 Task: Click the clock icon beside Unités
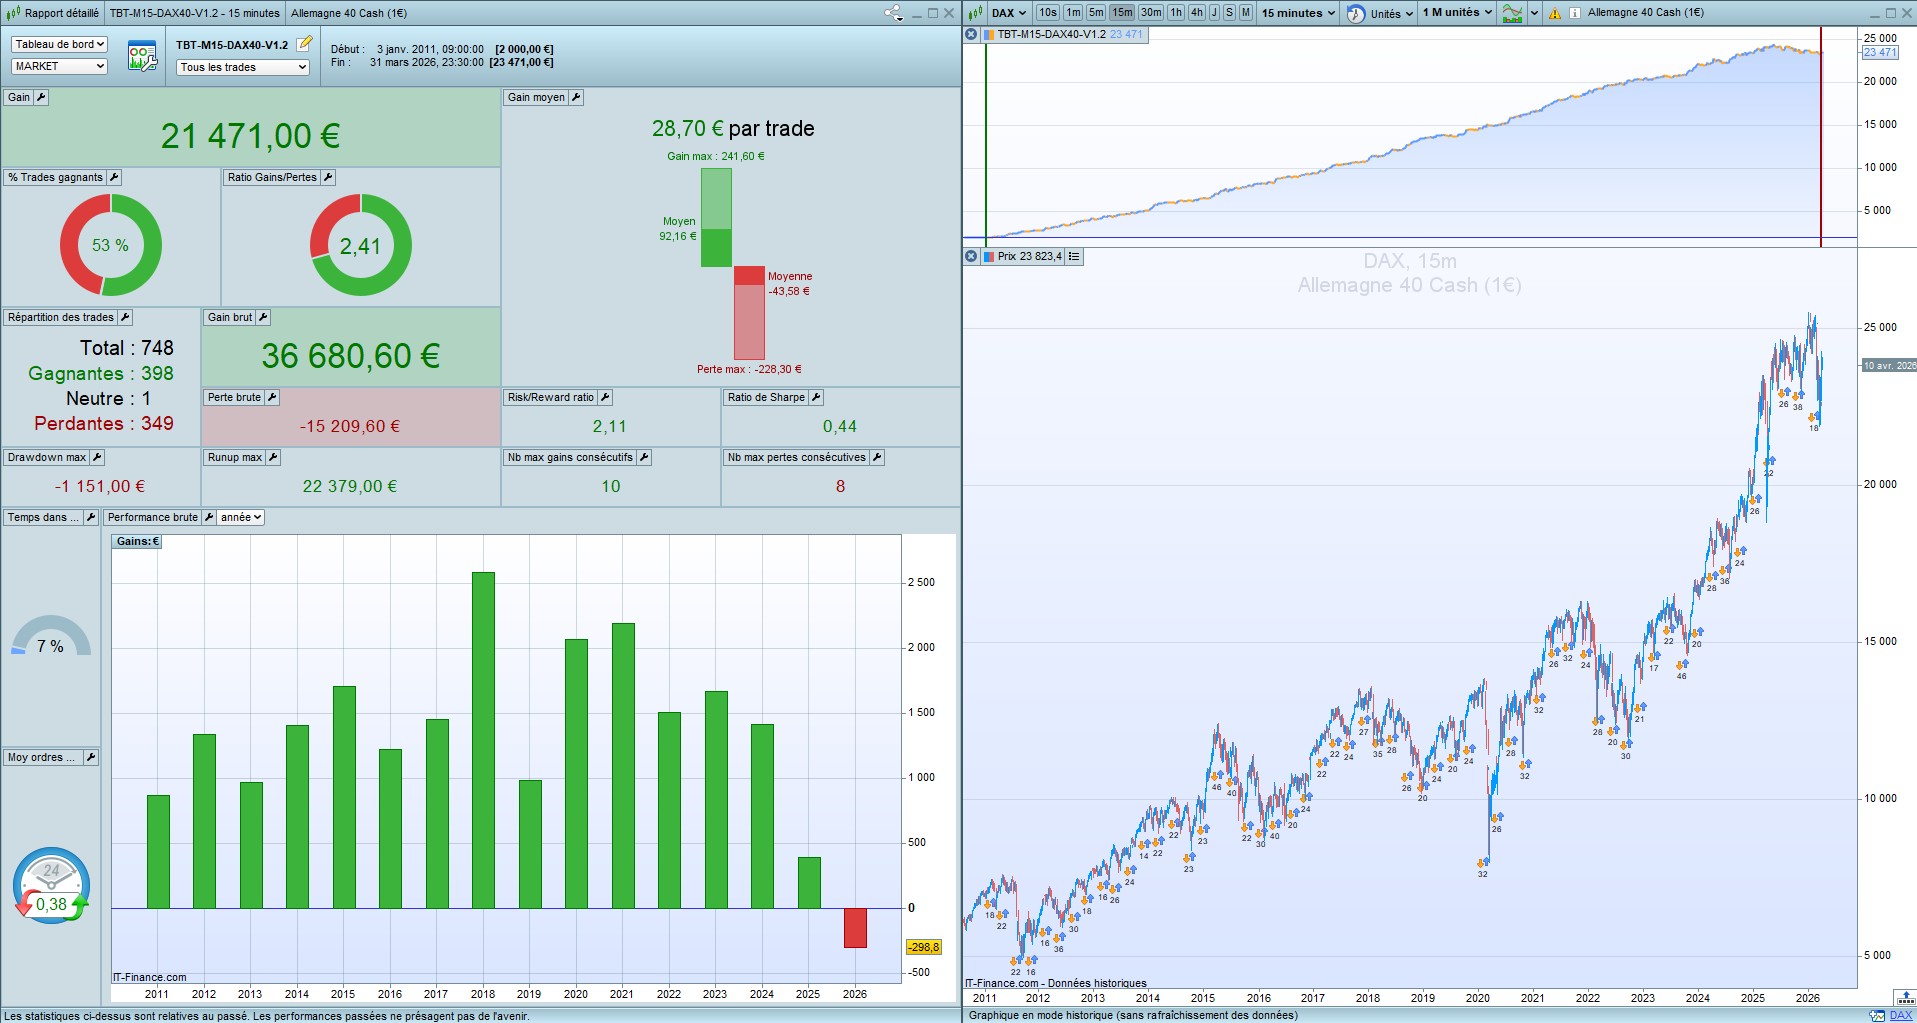[x=1356, y=13]
